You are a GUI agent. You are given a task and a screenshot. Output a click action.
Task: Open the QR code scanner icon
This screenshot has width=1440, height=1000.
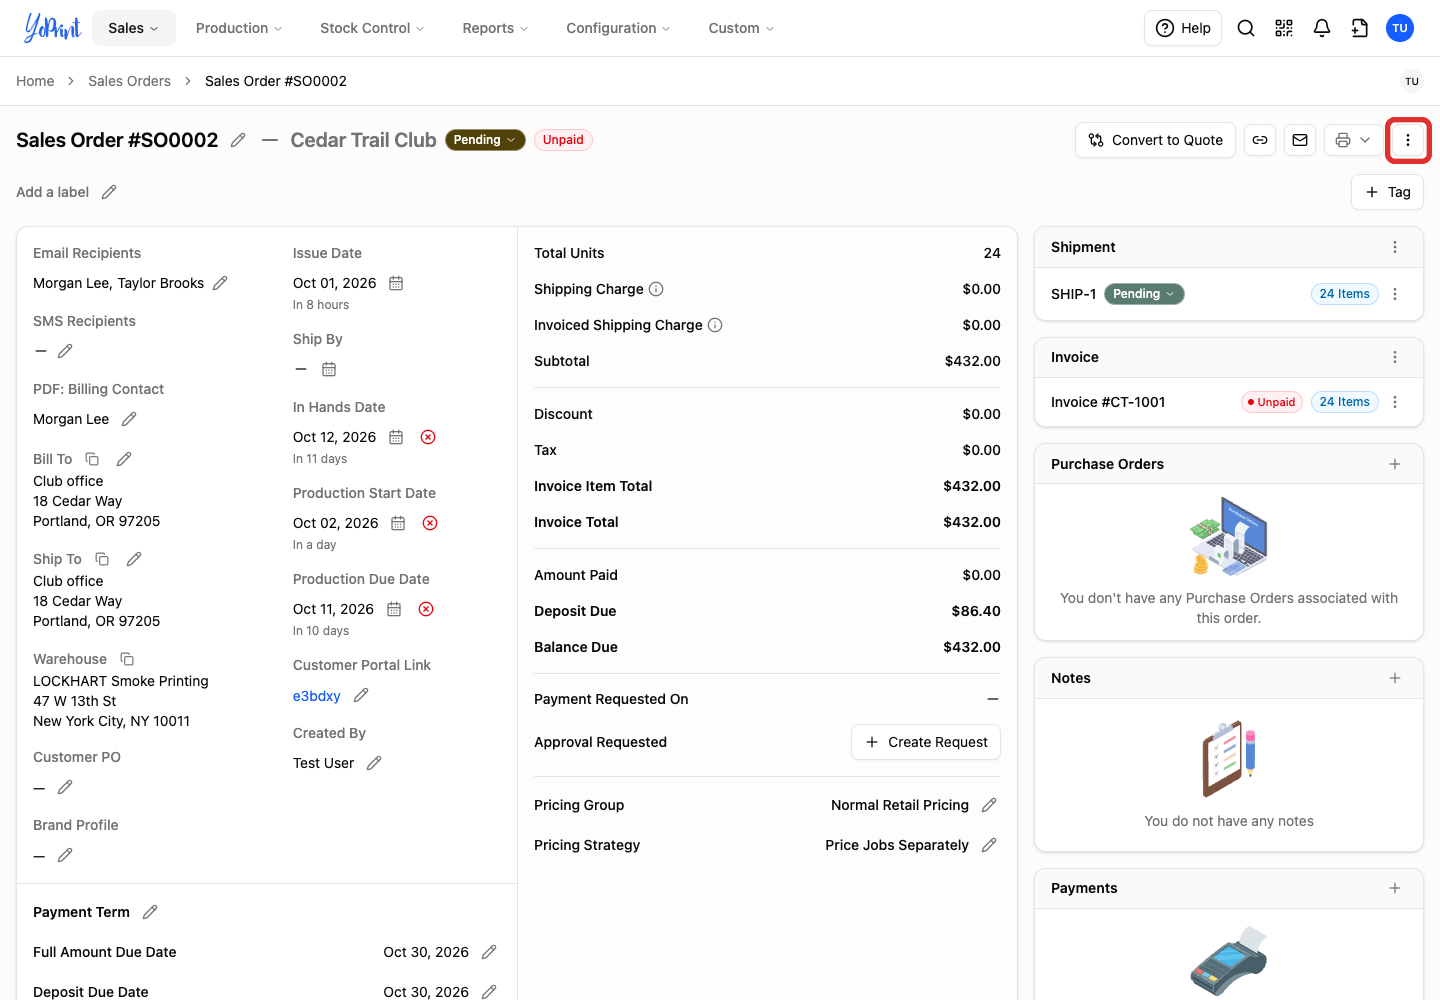click(1284, 28)
